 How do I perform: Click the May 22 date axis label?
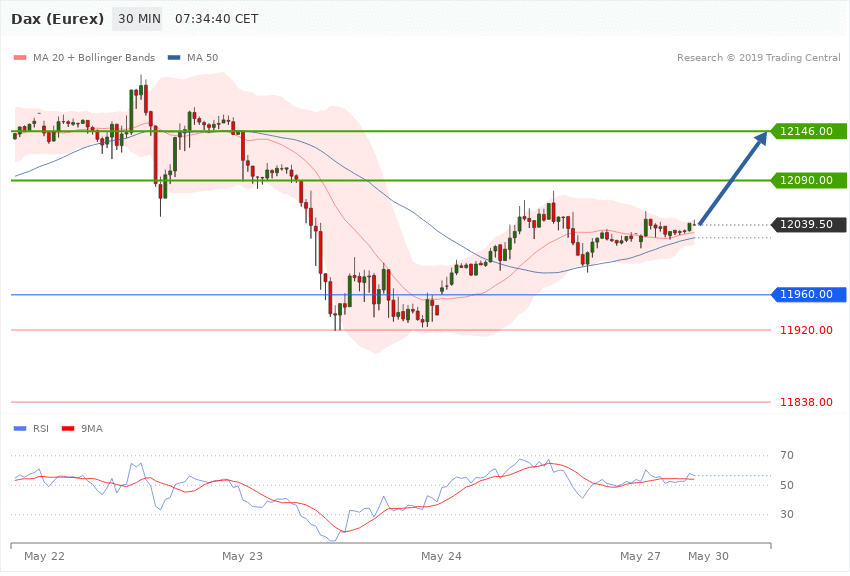coord(44,556)
